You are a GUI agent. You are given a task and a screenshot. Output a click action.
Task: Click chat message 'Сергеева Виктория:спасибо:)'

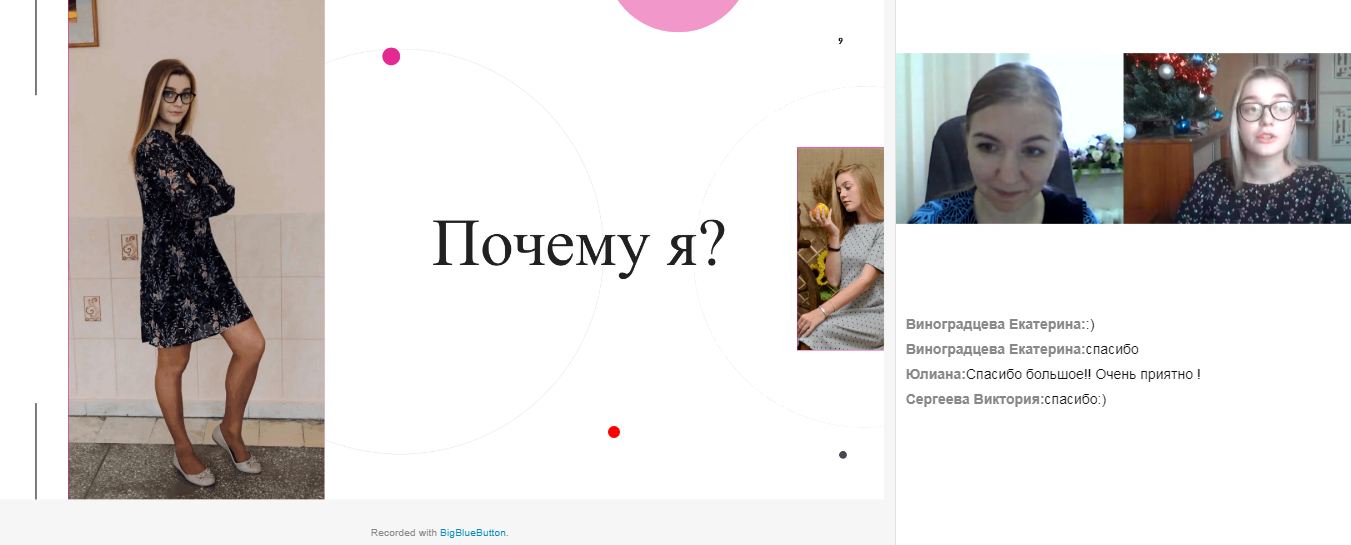coord(1006,400)
